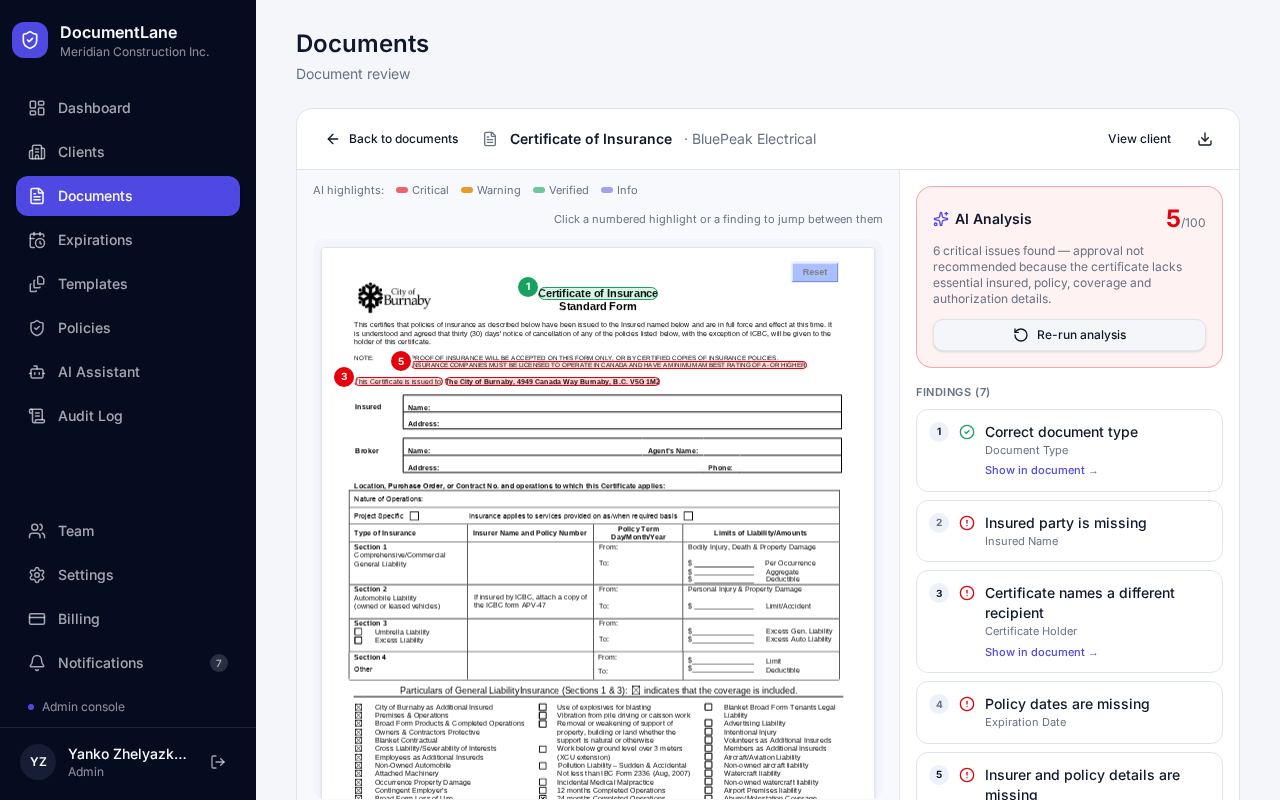Jump to highlight marker 3 in the document
Screen dimensions: 1280x800
(344, 377)
